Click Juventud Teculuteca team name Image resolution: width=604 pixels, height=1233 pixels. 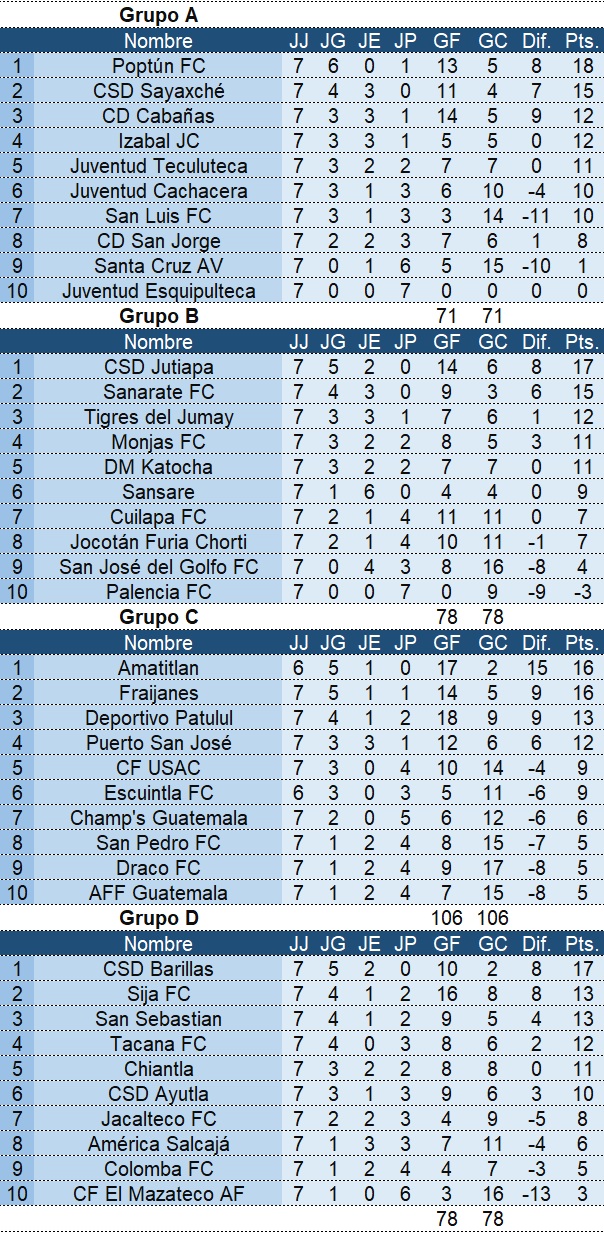[x=158, y=166]
